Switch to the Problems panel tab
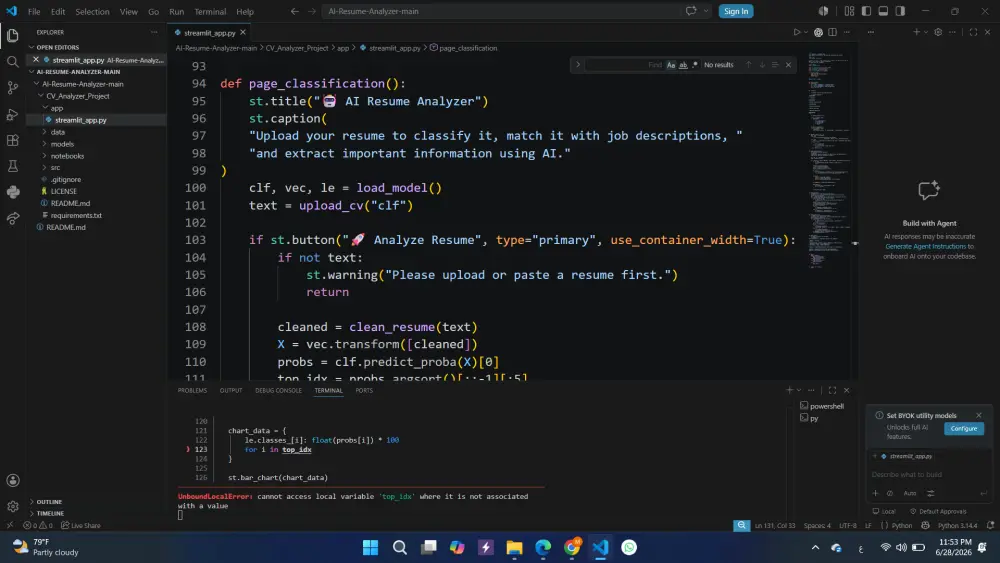This screenshot has width=1000, height=563. (x=192, y=390)
